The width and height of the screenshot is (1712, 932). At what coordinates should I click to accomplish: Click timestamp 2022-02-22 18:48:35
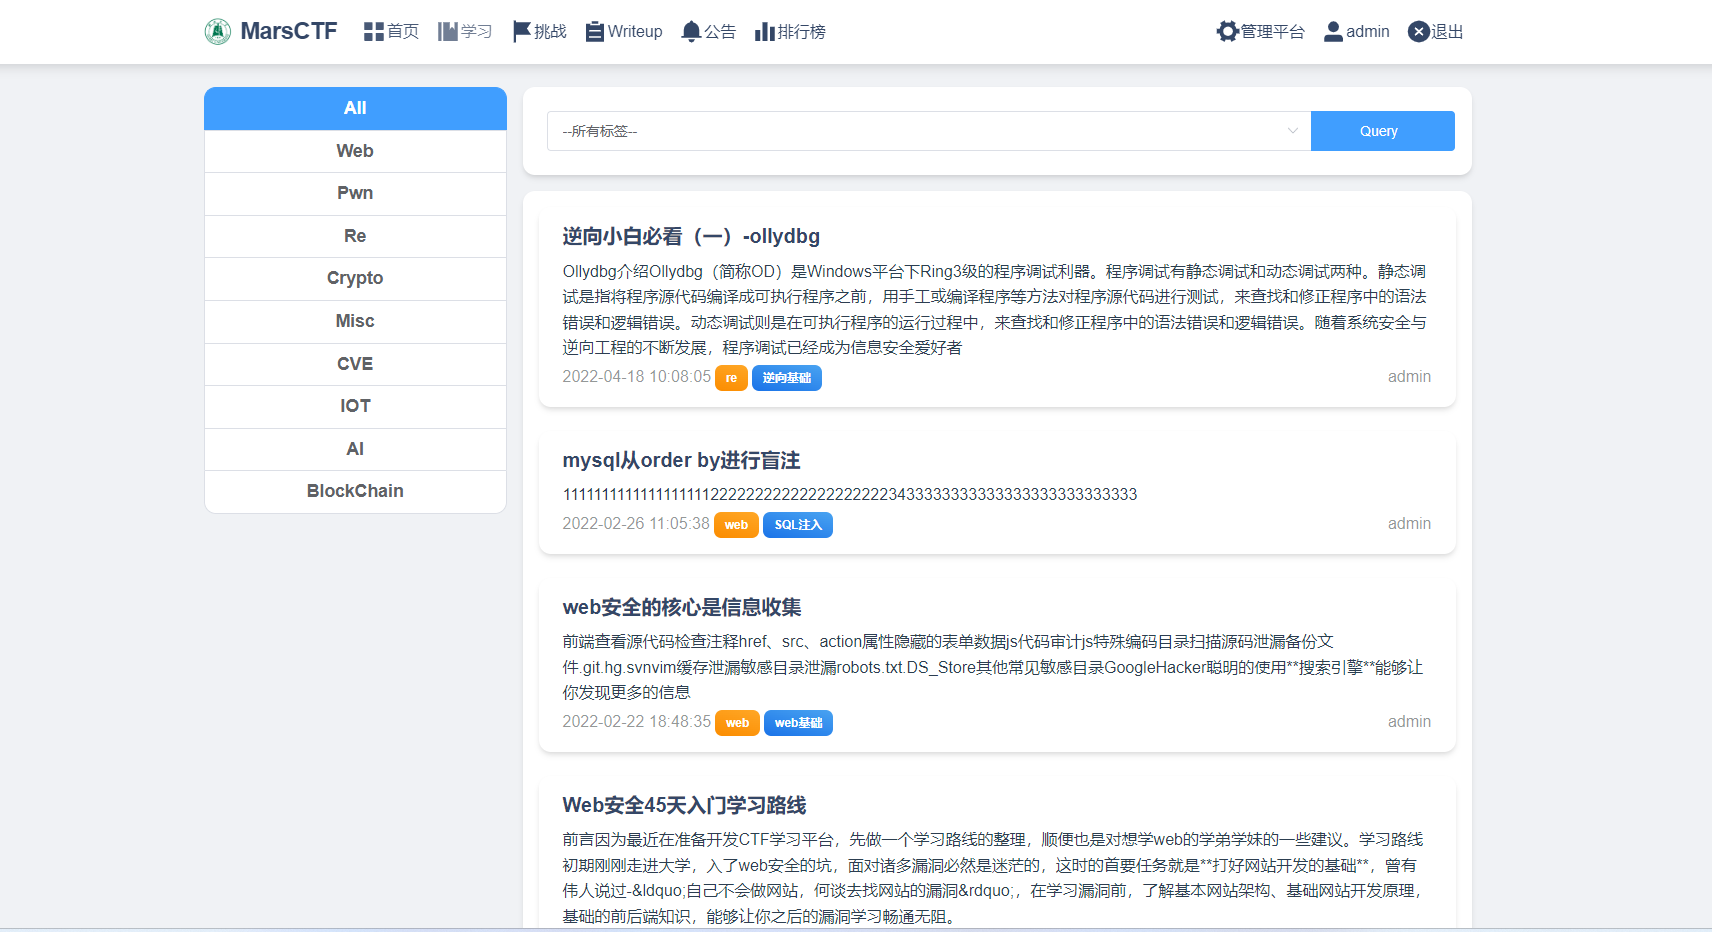[x=636, y=722]
